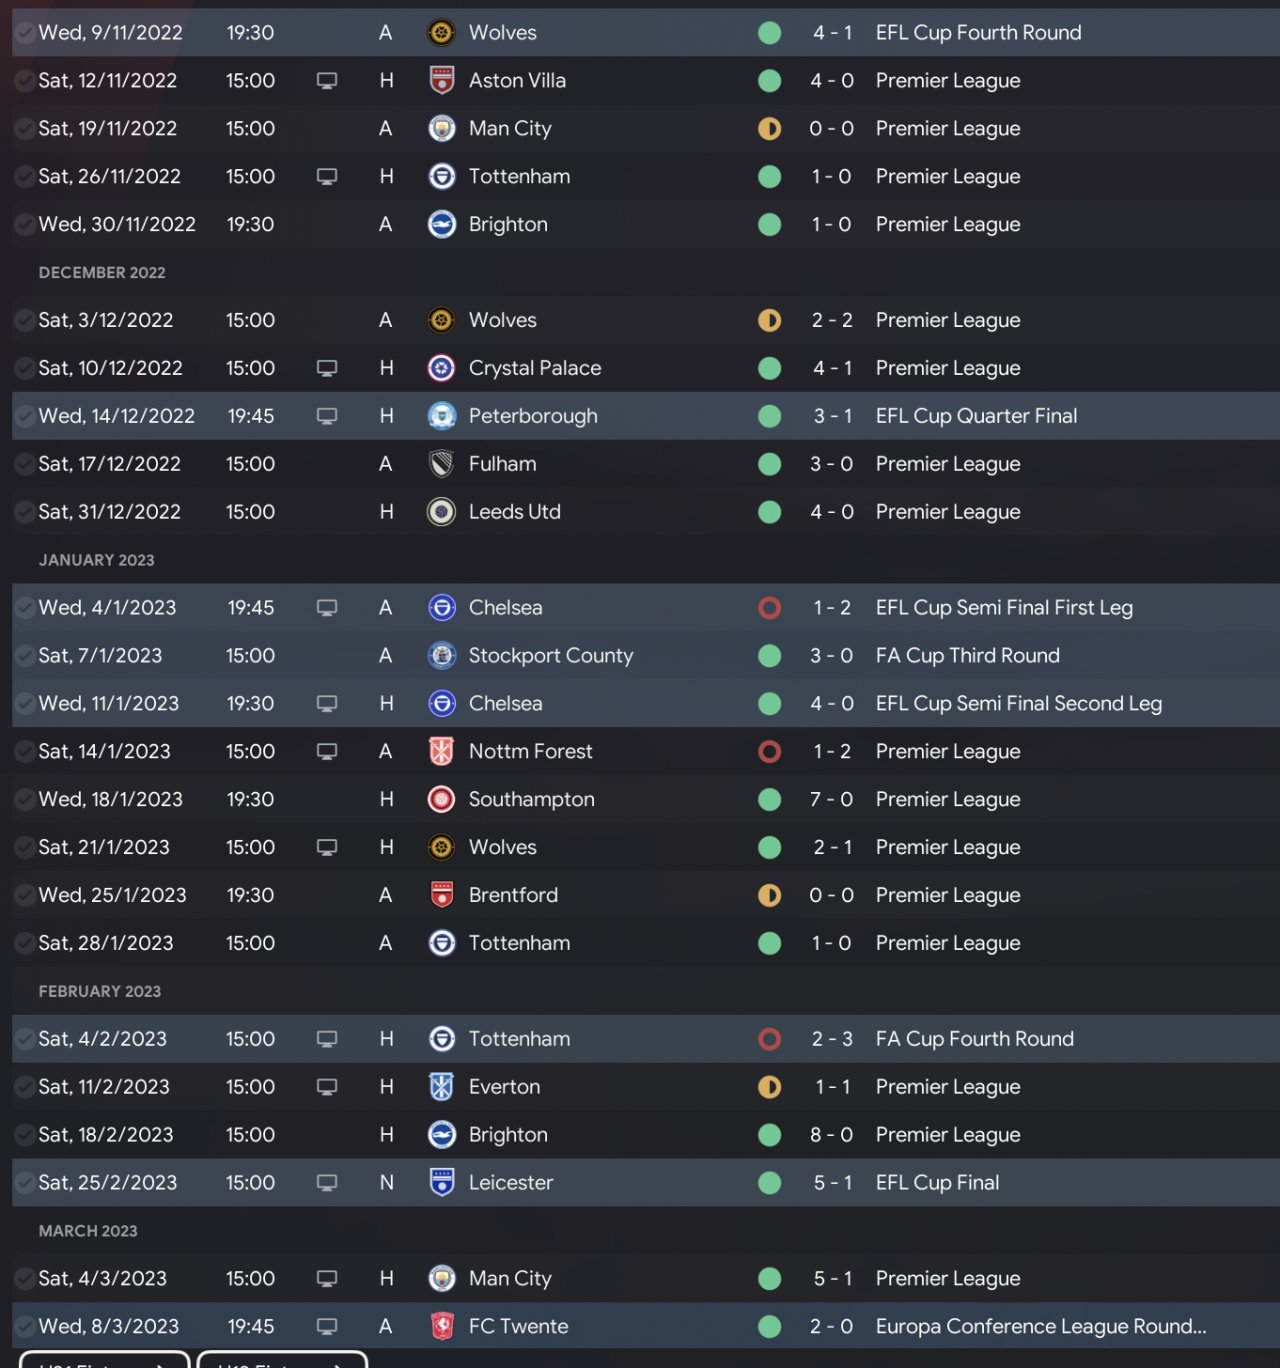This screenshot has width=1280, height=1368.
Task: Click the Stockport County club badge
Action: [441, 656]
